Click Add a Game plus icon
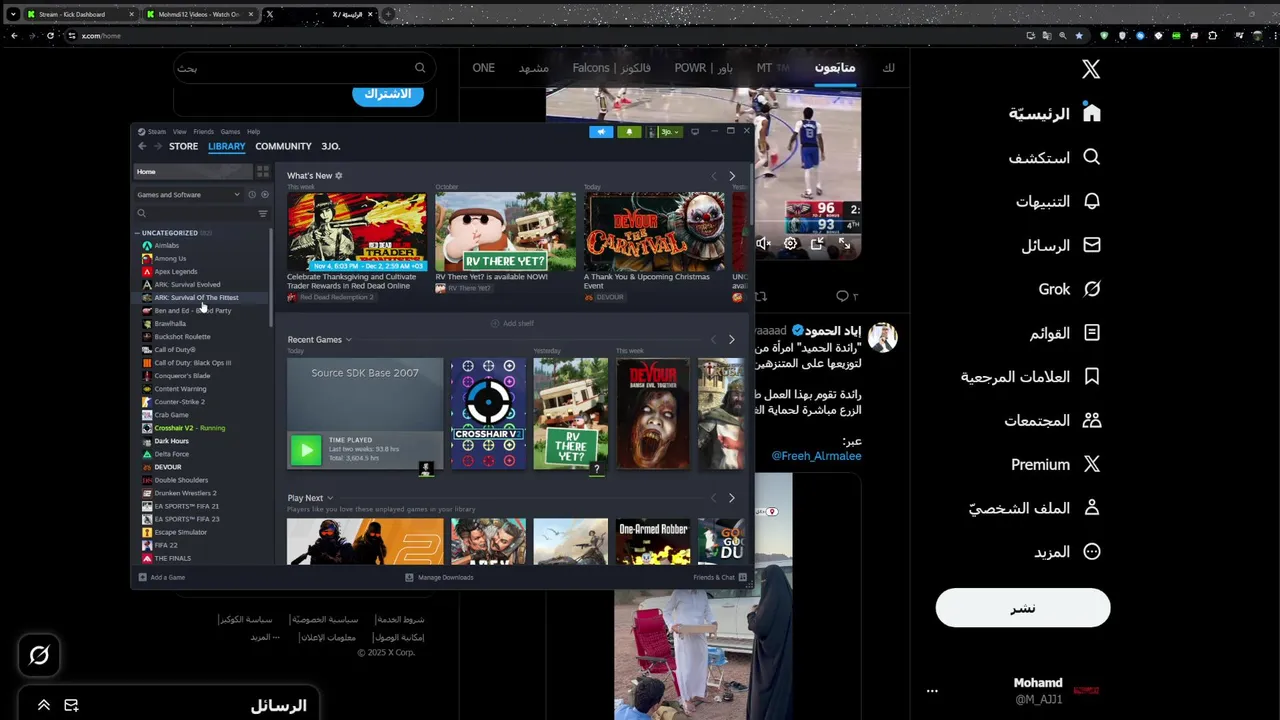The image size is (1280, 720). [142, 577]
